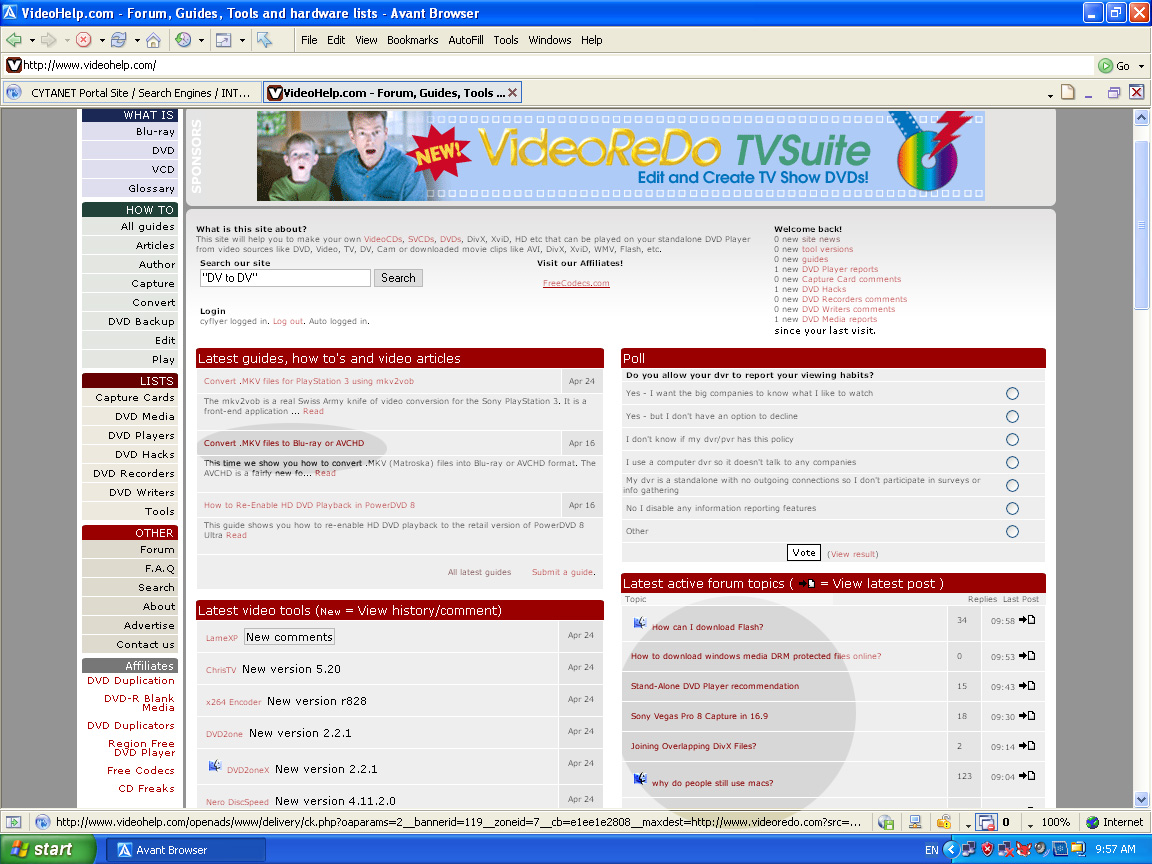Click the 'Search our site' input field

click(x=285, y=278)
